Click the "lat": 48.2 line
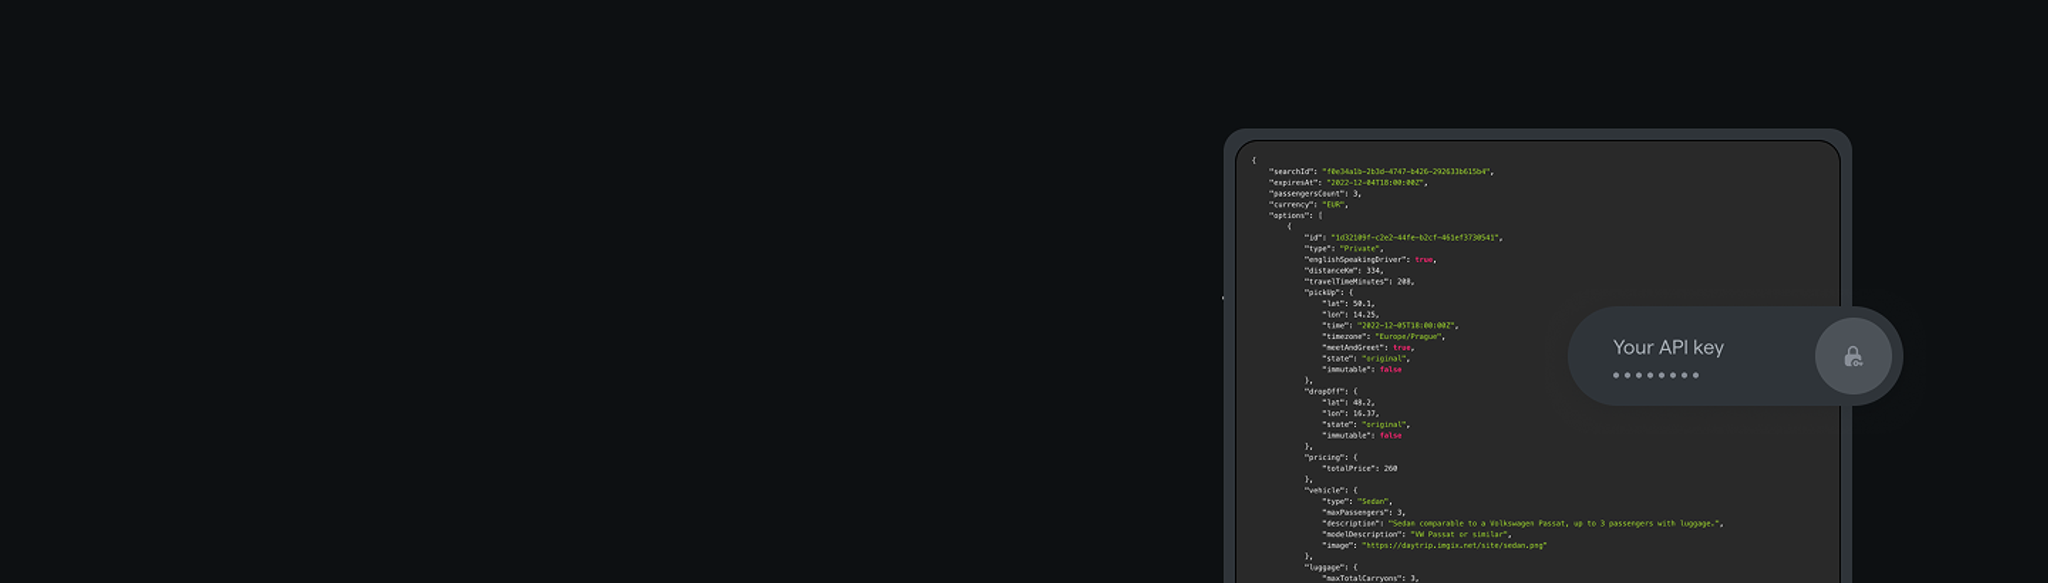The image size is (2048, 583). [x=1348, y=402]
